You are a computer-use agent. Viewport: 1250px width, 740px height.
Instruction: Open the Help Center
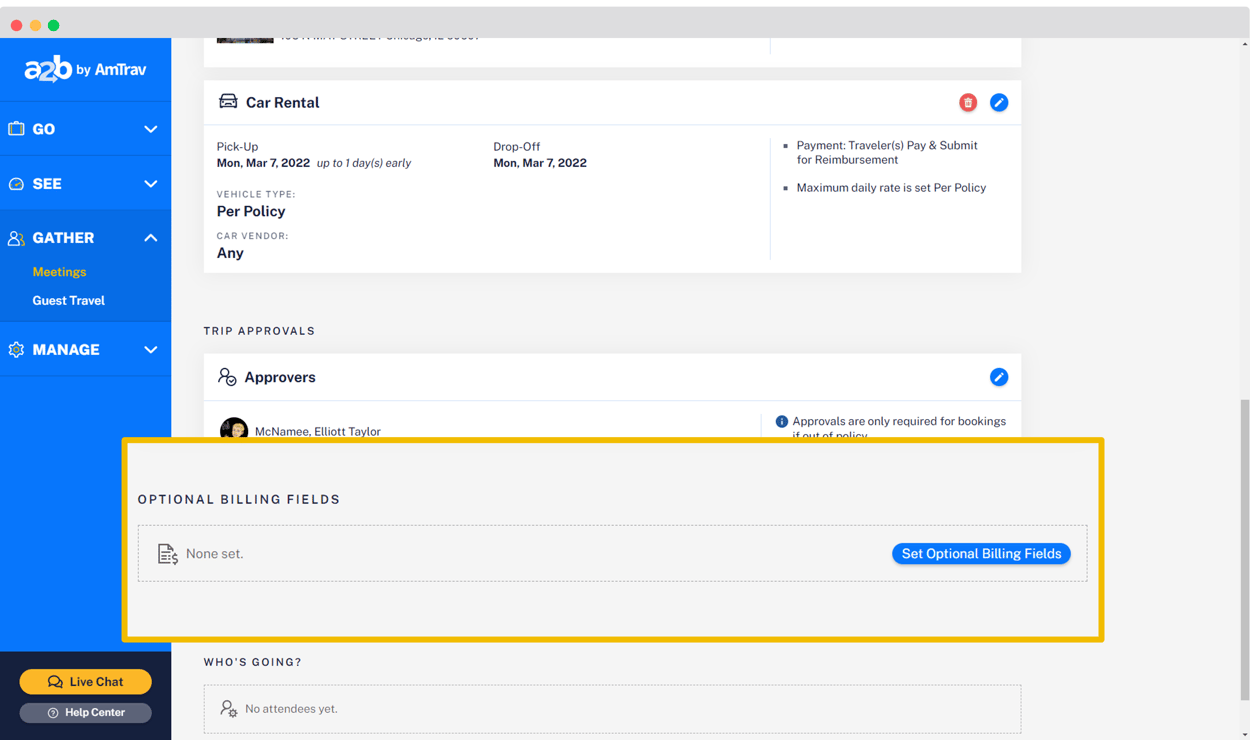click(x=85, y=712)
